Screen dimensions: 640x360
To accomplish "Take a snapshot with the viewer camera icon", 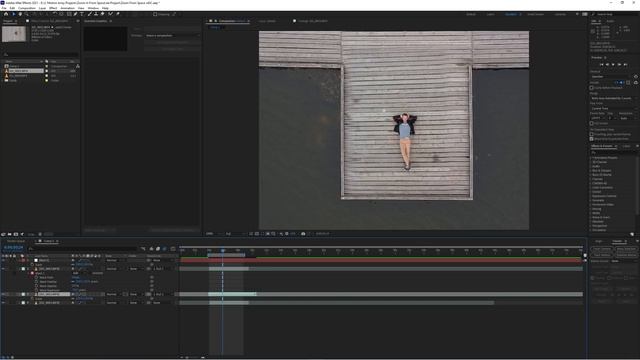I will [x=303, y=233].
